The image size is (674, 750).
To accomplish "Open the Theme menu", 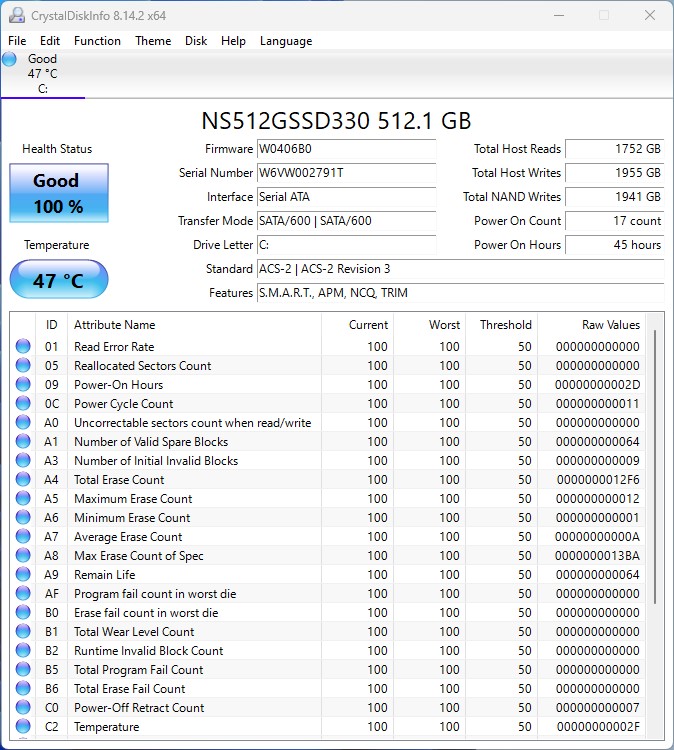I will pyautogui.click(x=153, y=41).
